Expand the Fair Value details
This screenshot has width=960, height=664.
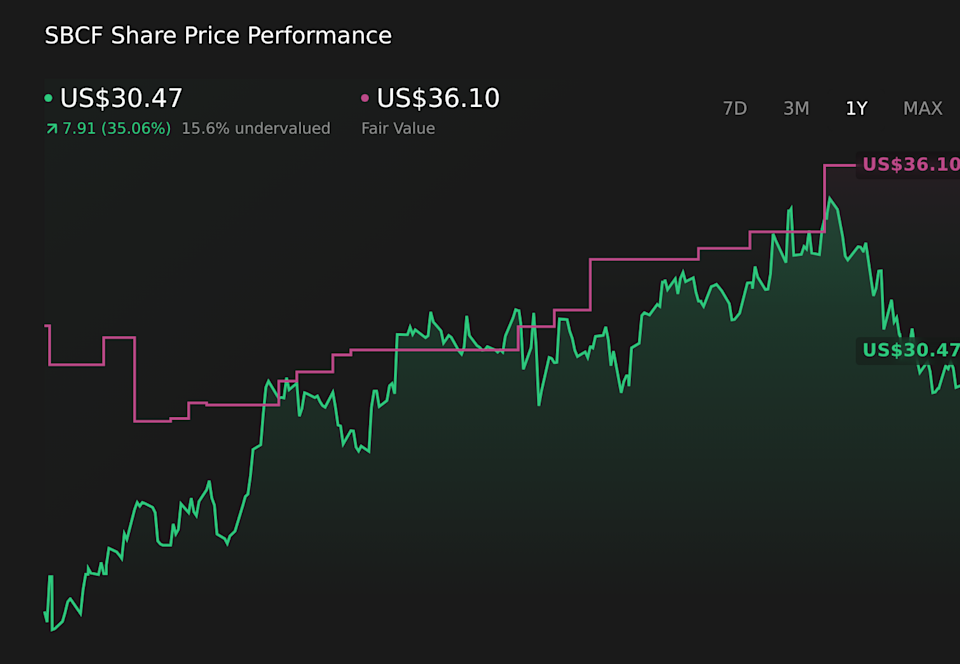coord(398,128)
